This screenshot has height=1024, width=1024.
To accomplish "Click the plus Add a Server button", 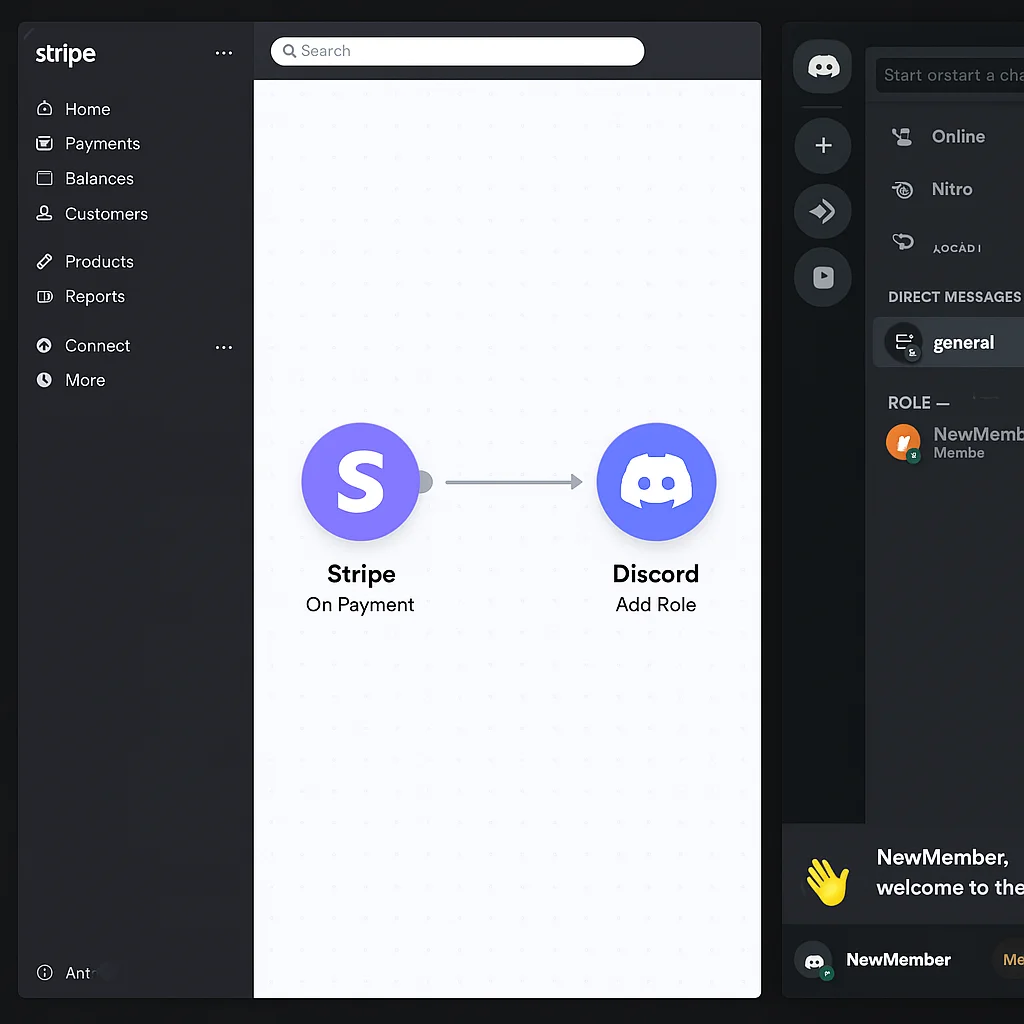I will [823, 145].
